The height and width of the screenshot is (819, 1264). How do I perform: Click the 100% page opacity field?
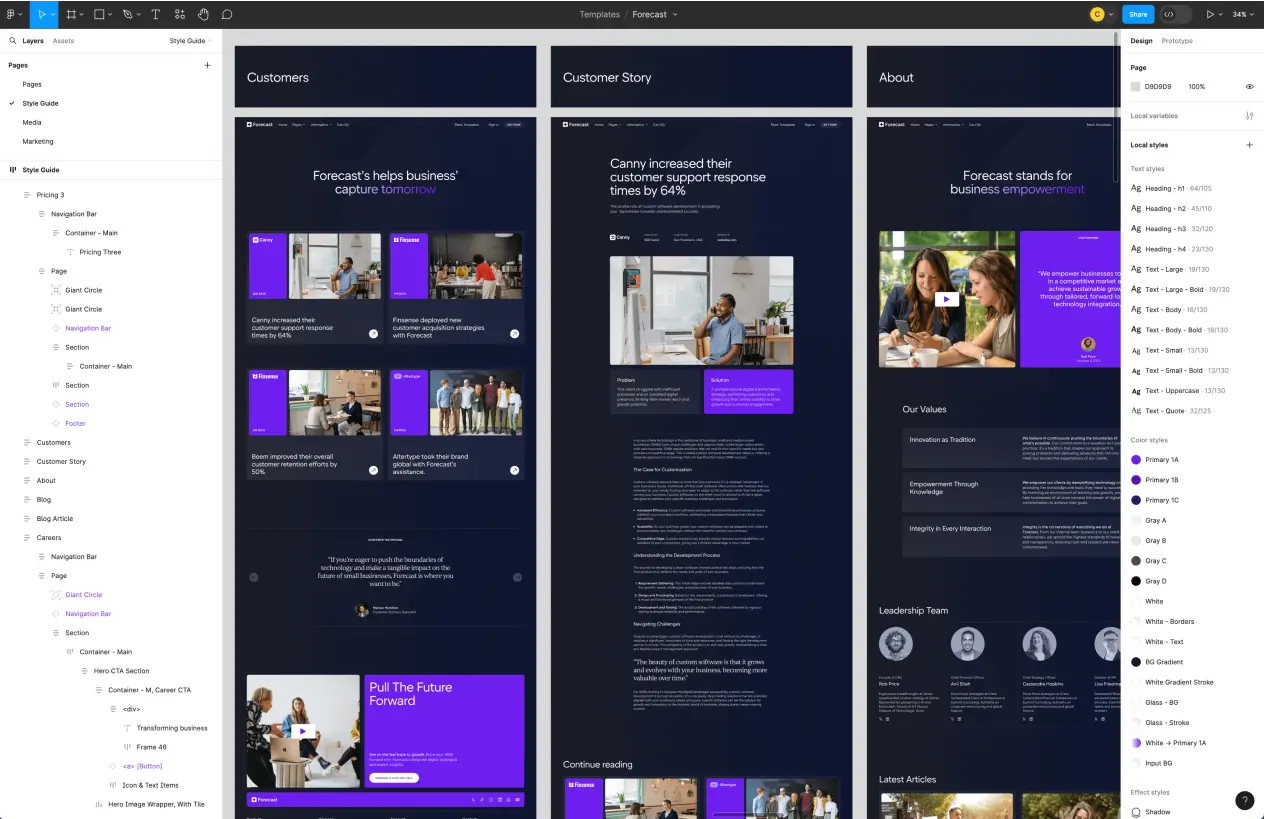(x=1197, y=87)
